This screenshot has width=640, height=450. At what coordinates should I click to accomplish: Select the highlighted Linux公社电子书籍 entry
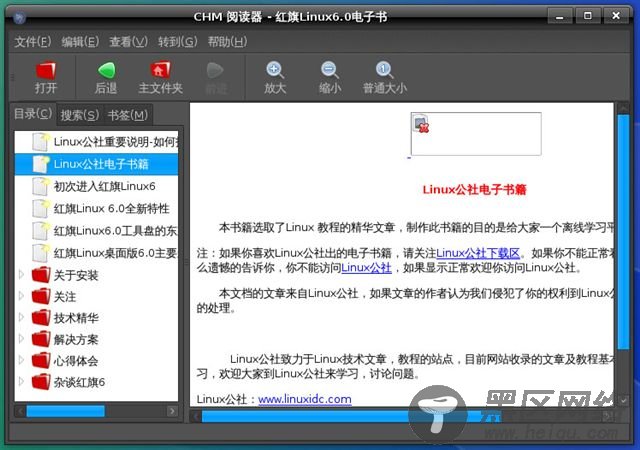coord(96,164)
